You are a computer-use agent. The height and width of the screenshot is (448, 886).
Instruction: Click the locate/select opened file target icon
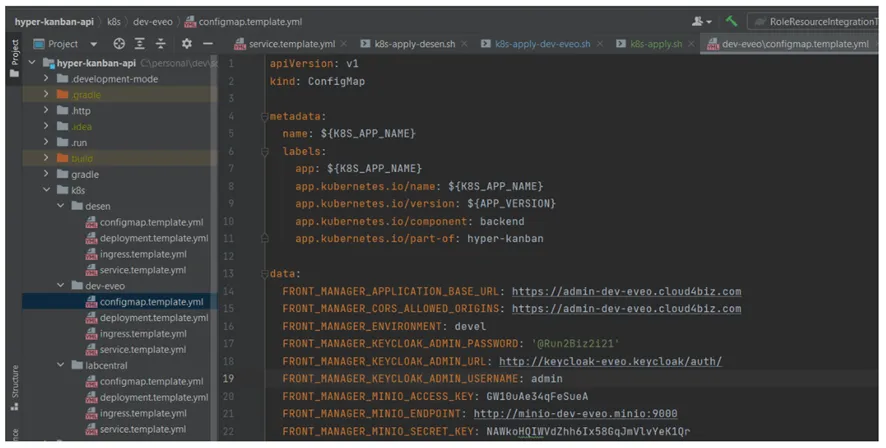(x=119, y=44)
